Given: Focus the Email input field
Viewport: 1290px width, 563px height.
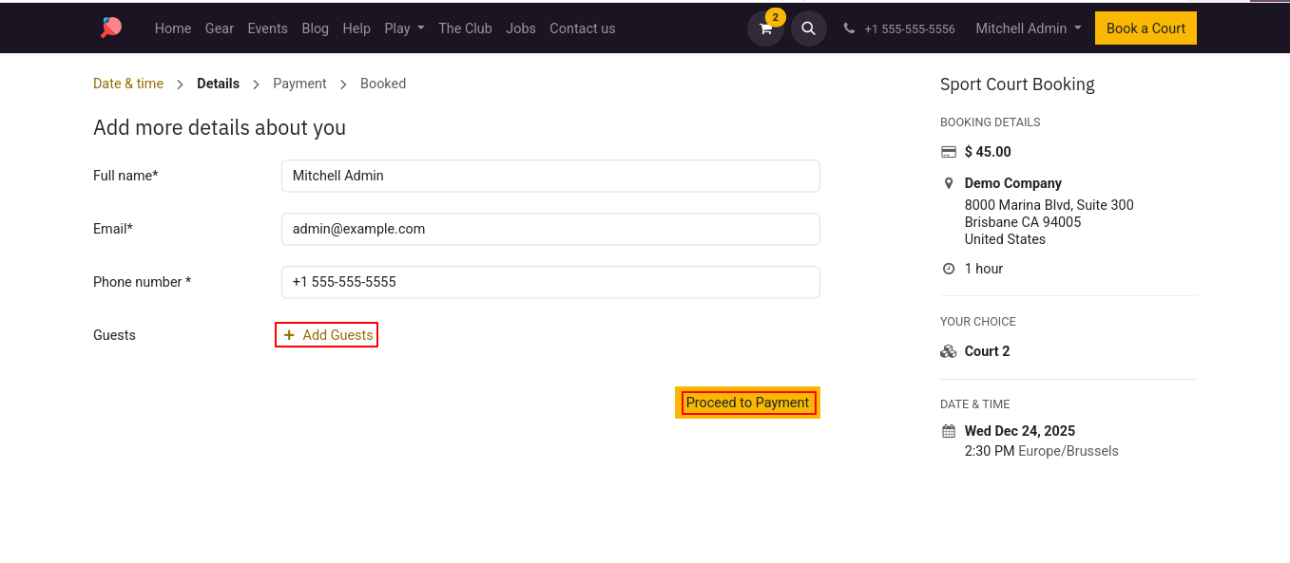Looking at the screenshot, I should 550,229.
